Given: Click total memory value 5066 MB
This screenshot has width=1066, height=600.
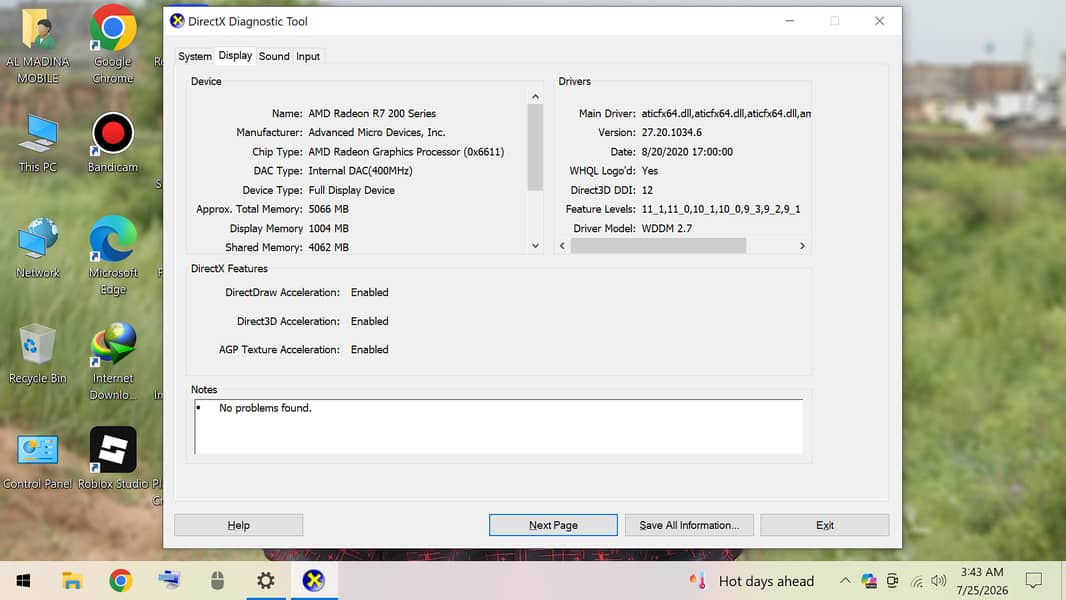Looking at the screenshot, I should point(328,209).
